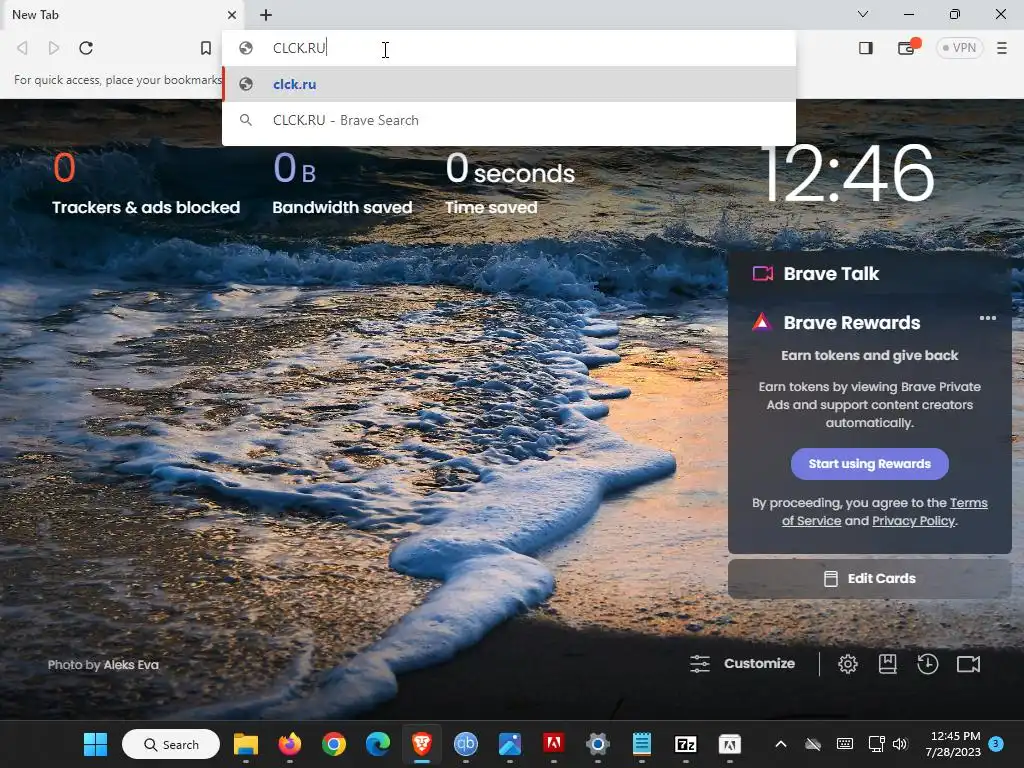Launch Google Chrome from taskbar

[x=334, y=744]
